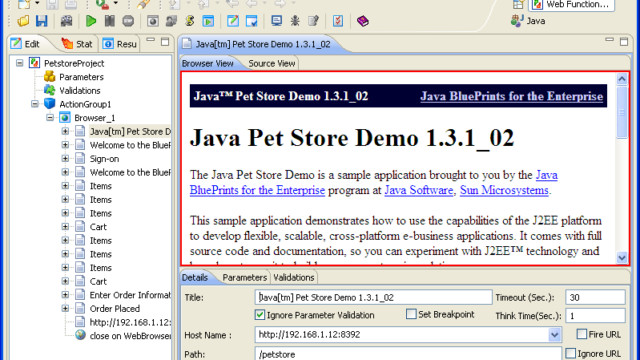This screenshot has height=360, width=640.
Task: Open the Validations tab beside Details
Action: [x=294, y=278]
